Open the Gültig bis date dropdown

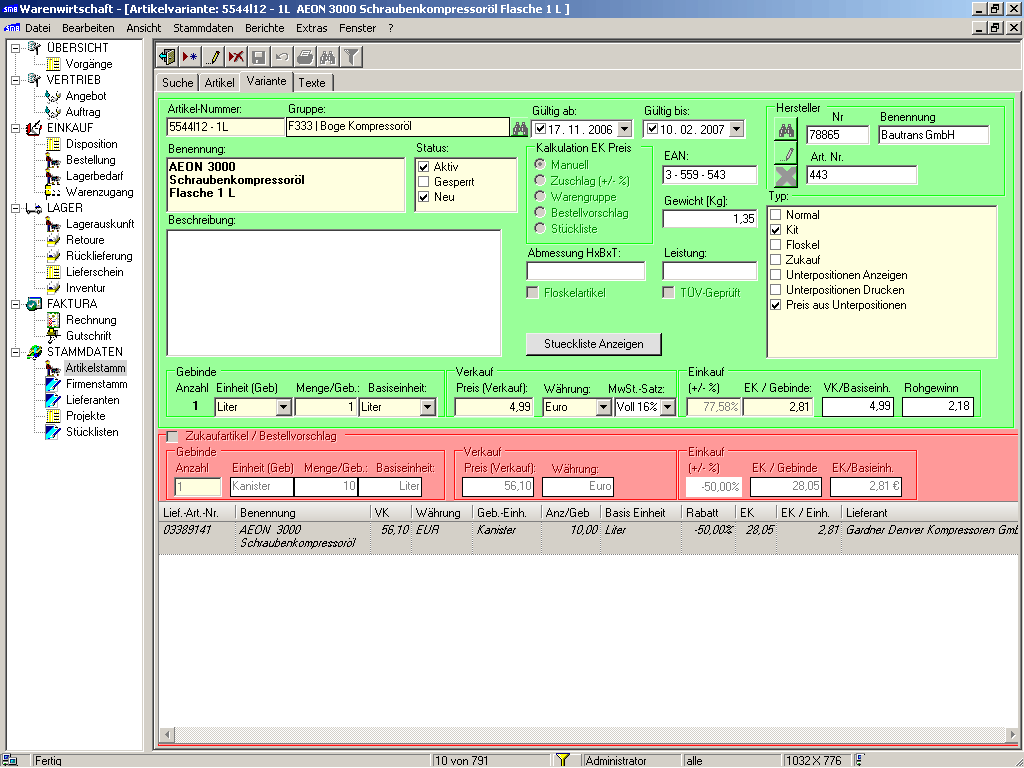736,129
